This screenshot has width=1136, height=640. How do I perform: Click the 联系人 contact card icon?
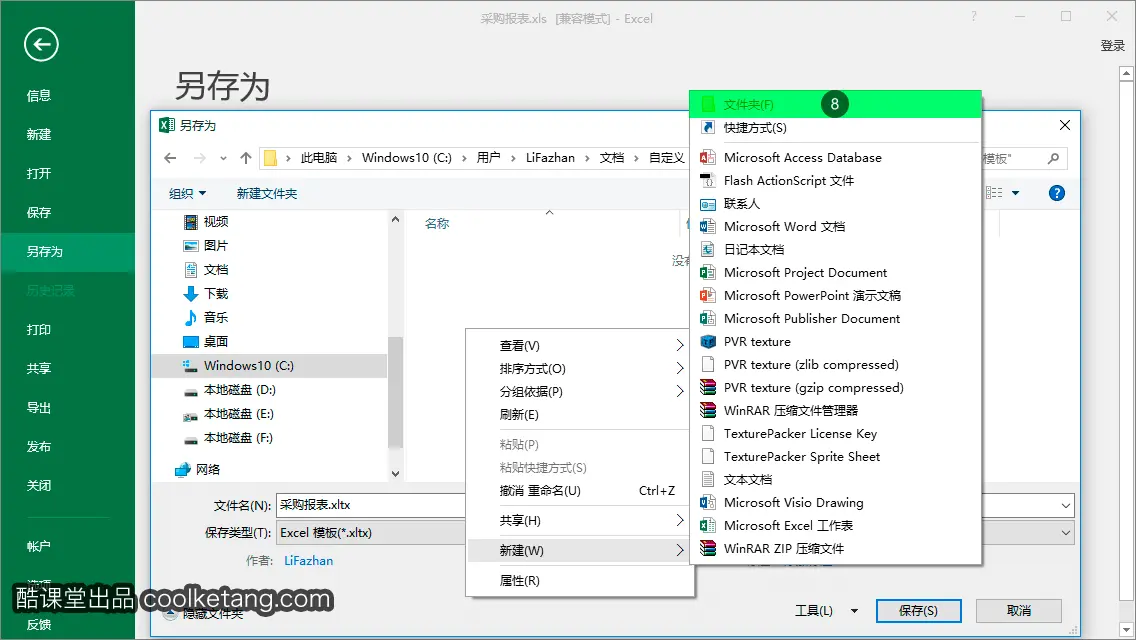(708, 204)
